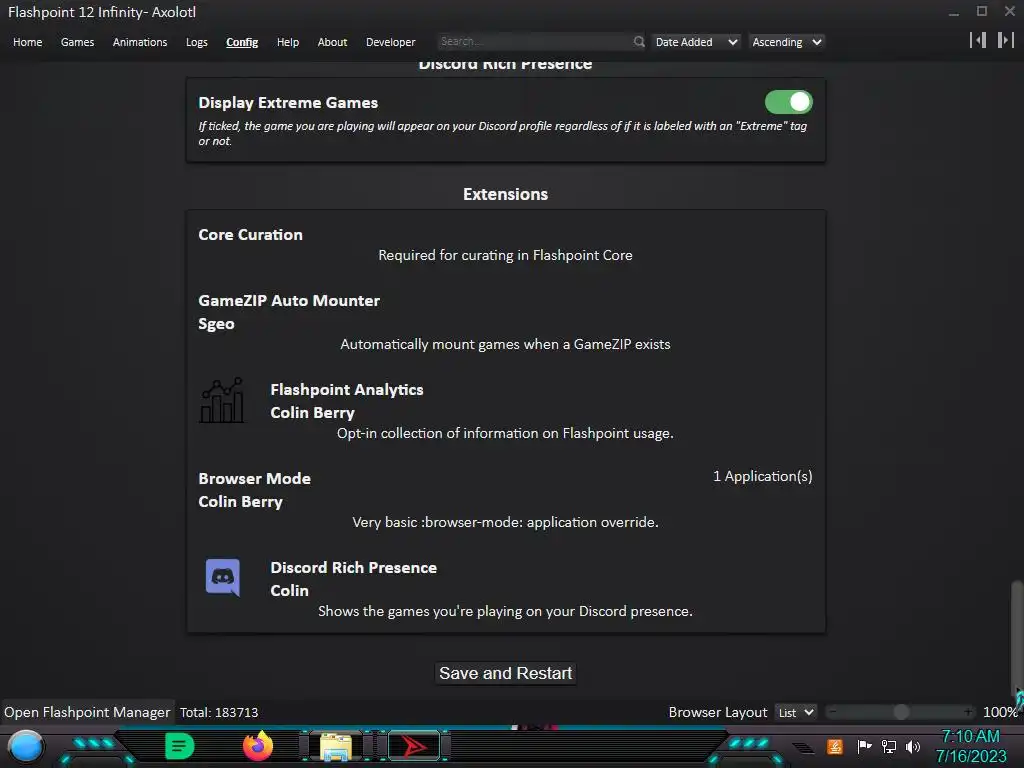Viewport: 1024px width, 768px height.
Task: Click the Core Curation extension title
Action: pyautogui.click(x=251, y=235)
